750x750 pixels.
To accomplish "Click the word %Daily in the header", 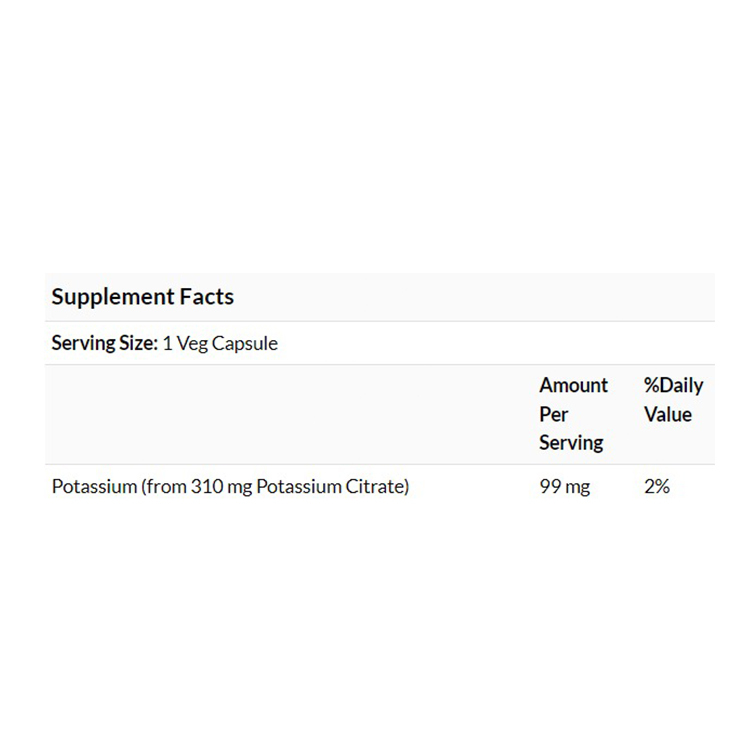I will [673, 386].
